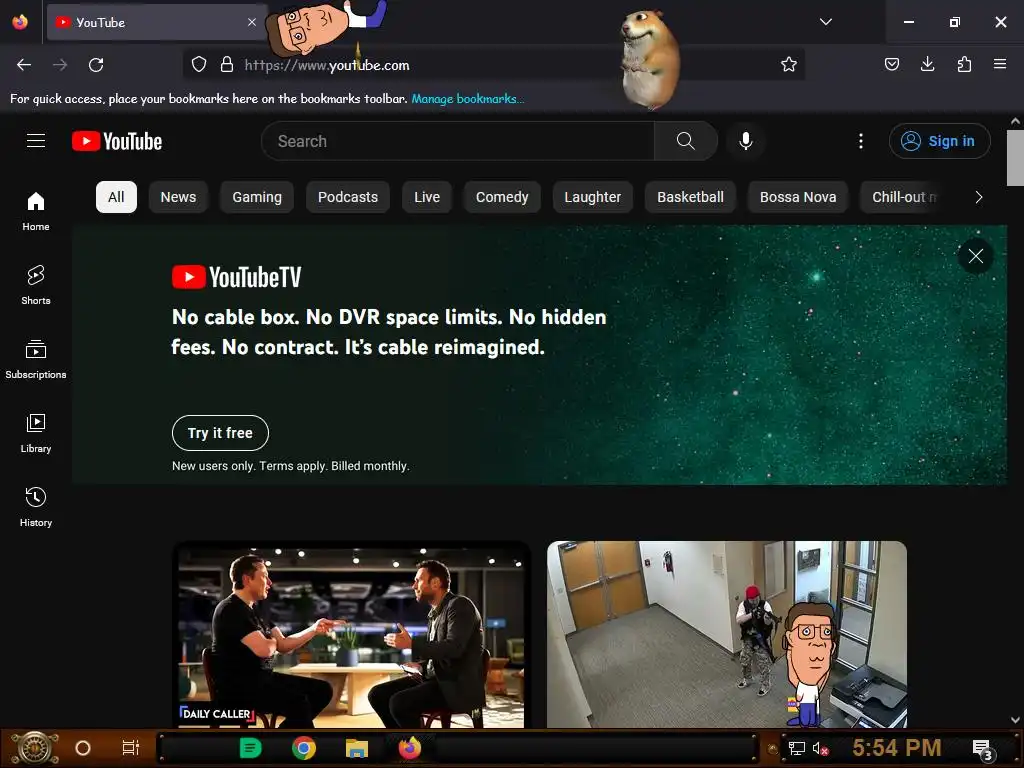This screenshot has width=1024, height=768.
Task: Open the extensions puzzle icon
Action: tap(964, 64)
